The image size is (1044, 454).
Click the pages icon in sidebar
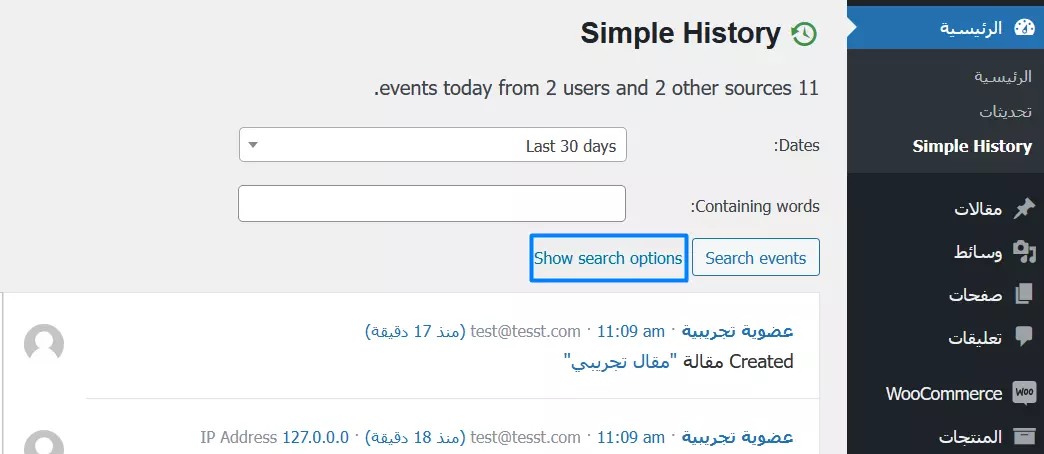1023,295
